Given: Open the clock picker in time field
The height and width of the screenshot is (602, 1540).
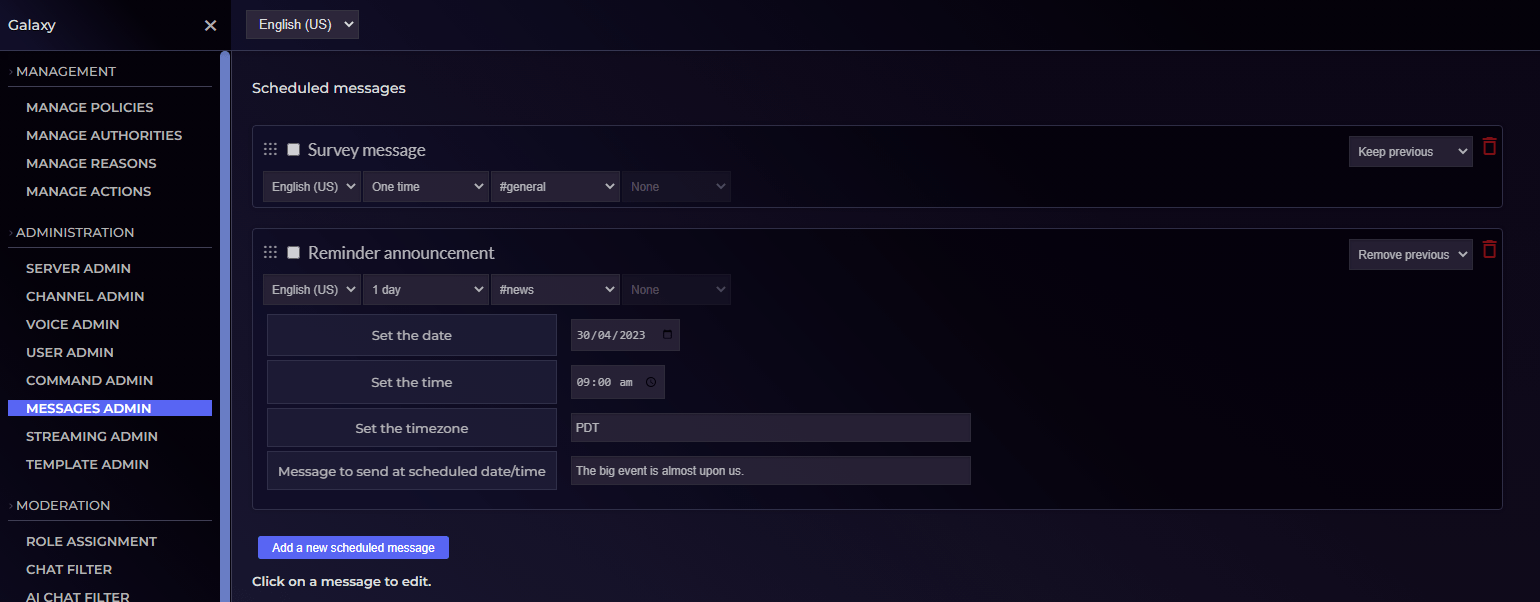Looking at the screenshot, I should [x=651, y=382].
